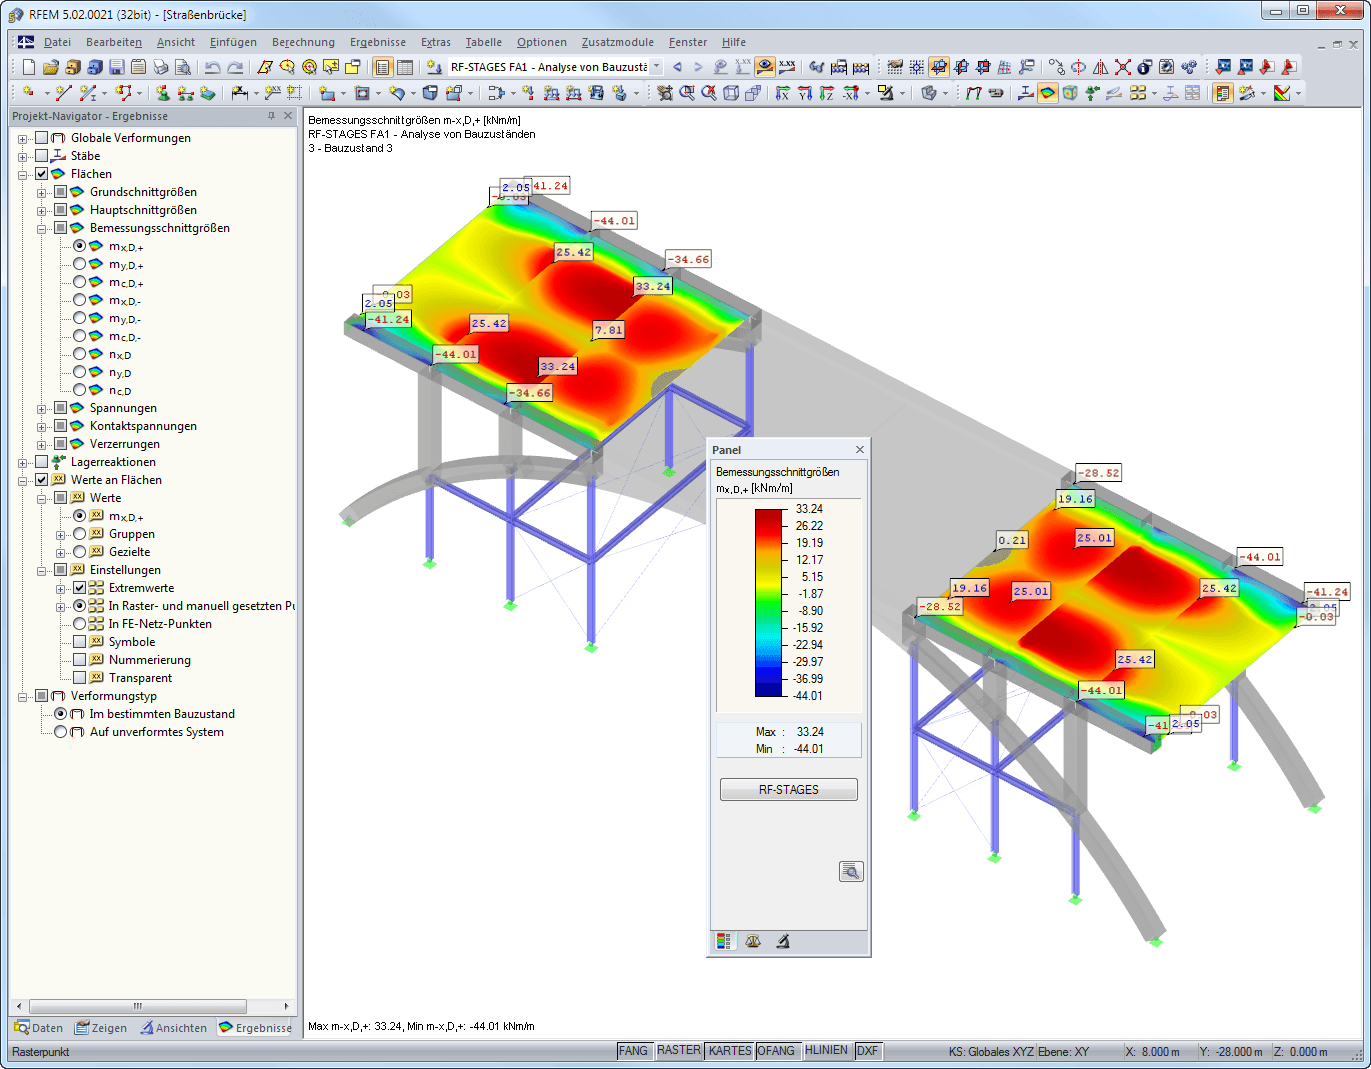Switch to the Ansichten navigator tab
The height and width of the screenshot is (1069, 1371).
click(x=174, y=1028)
